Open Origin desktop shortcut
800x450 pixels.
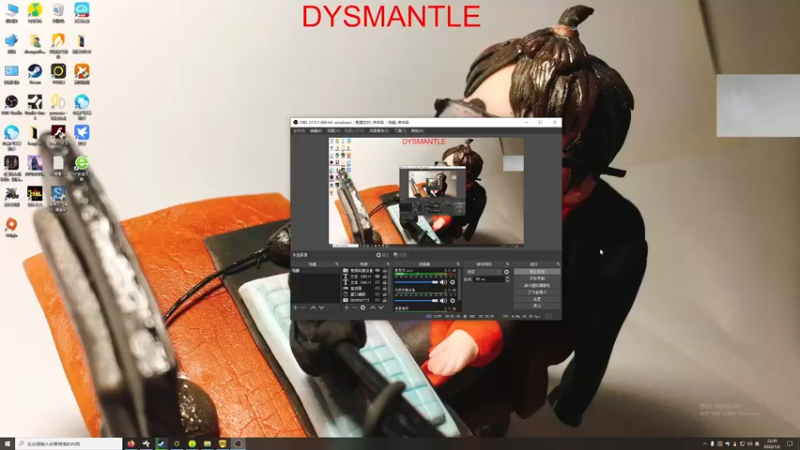(x=11, y=228)
